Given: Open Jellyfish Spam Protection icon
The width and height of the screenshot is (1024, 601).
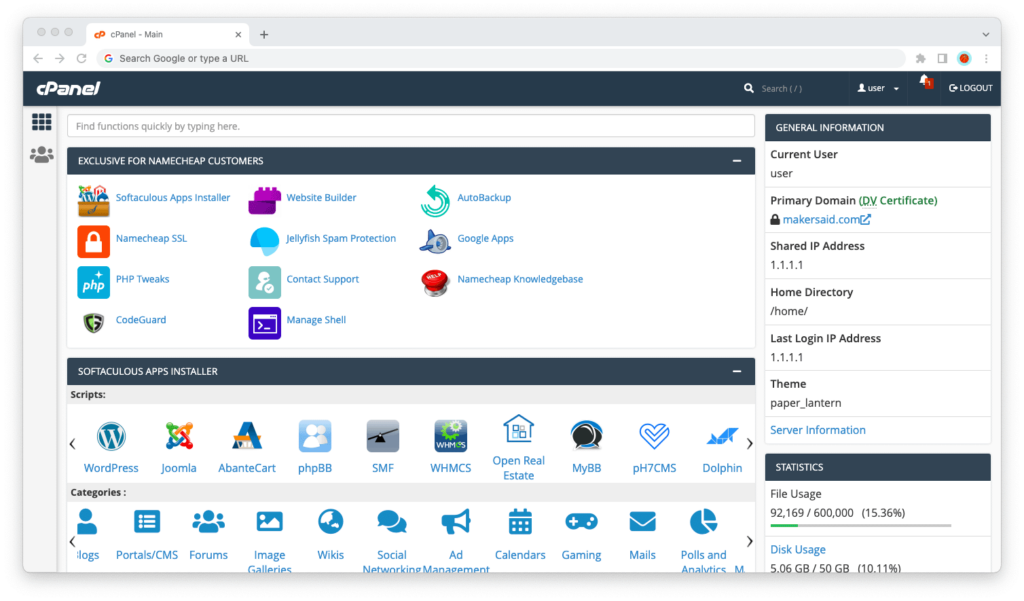Looking at the screenshot, I should pyautogui.click(x=264, y=241).
